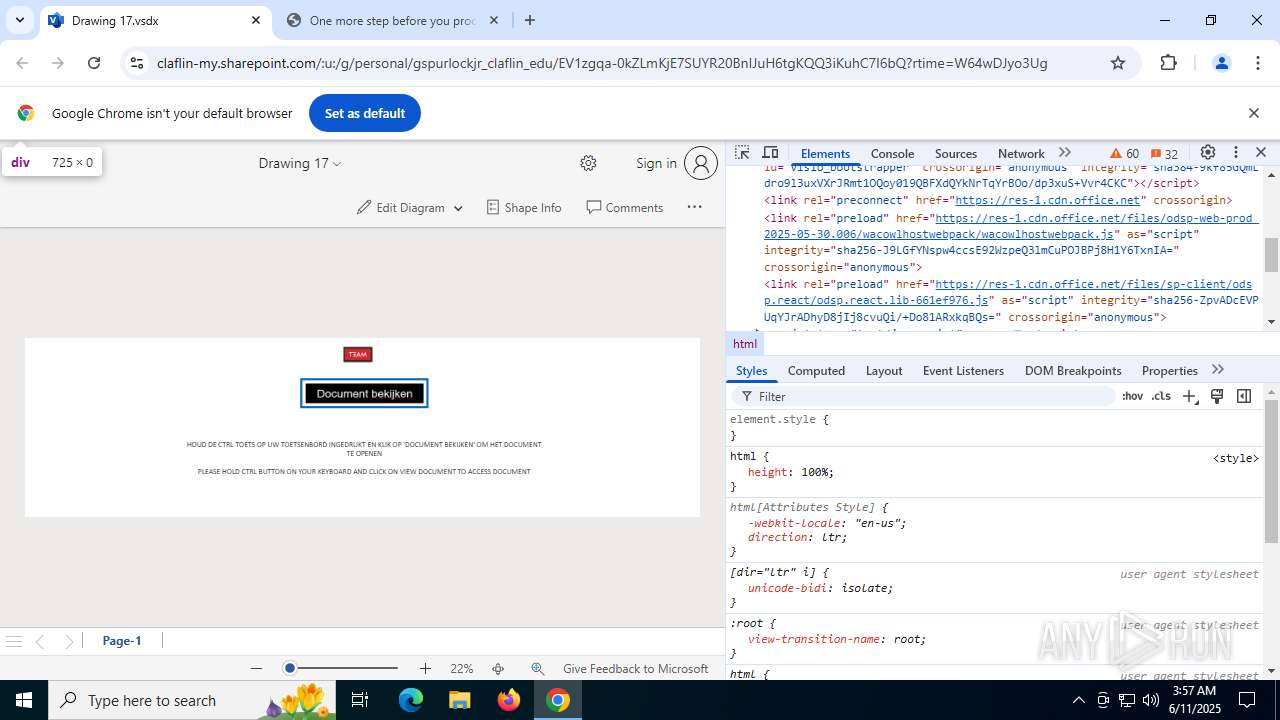
Task: Open the DevTools inspect element picker
Action: 742,153
